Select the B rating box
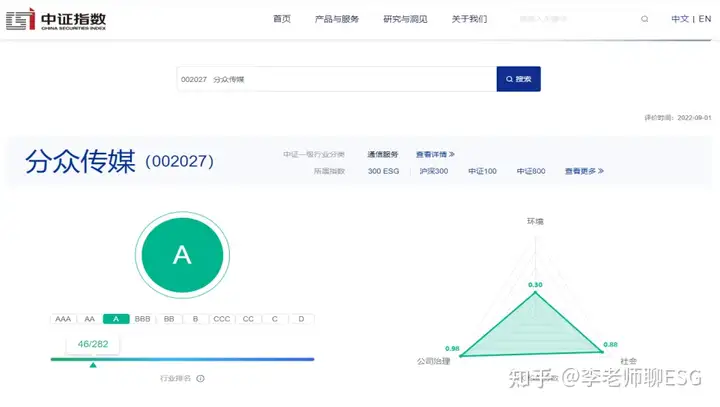This screenshot has height=407, width=720. click(x=196, y=319)
